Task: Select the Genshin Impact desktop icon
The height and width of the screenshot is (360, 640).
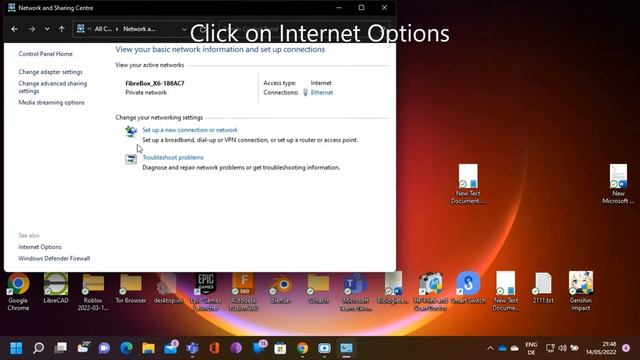Action: (x=581, y=291)
